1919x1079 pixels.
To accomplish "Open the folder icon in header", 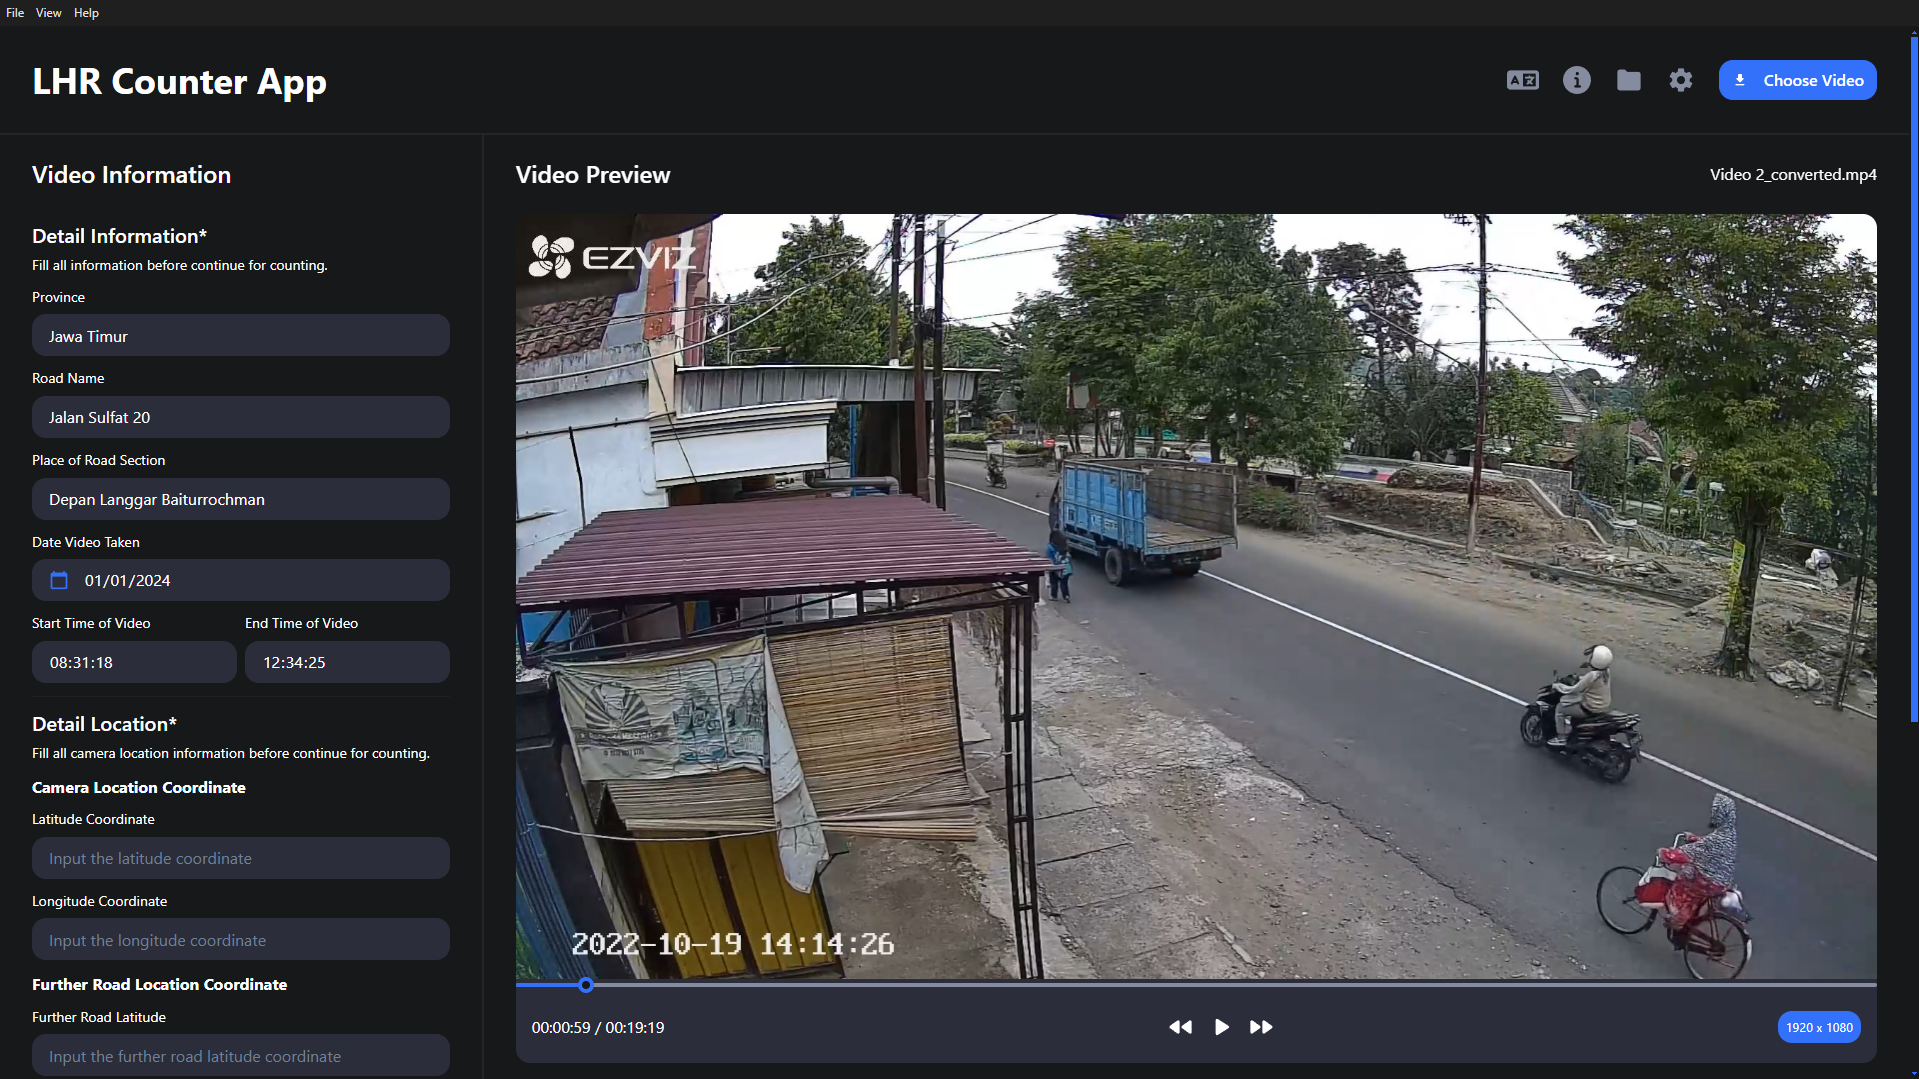I will tap(1628, 80).
